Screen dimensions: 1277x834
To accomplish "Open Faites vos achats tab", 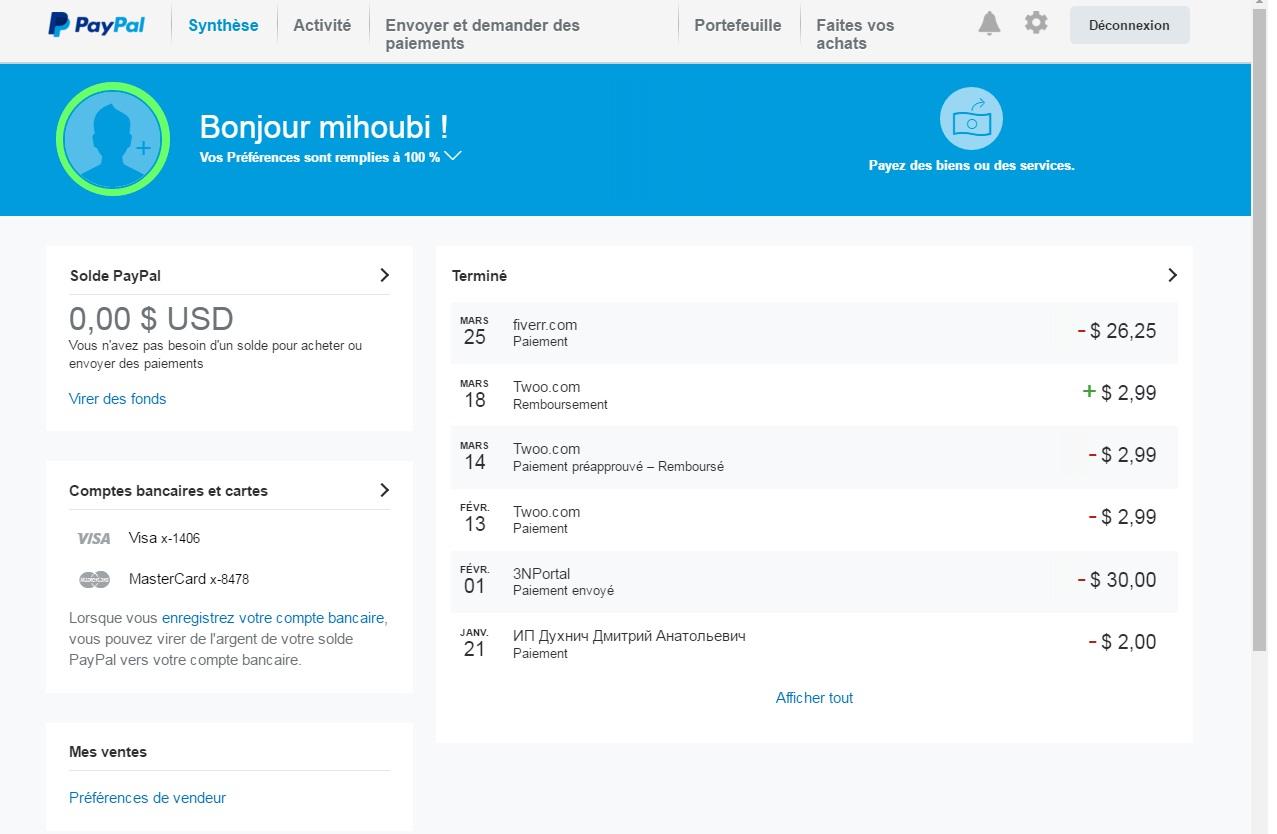I will point(855,34).
